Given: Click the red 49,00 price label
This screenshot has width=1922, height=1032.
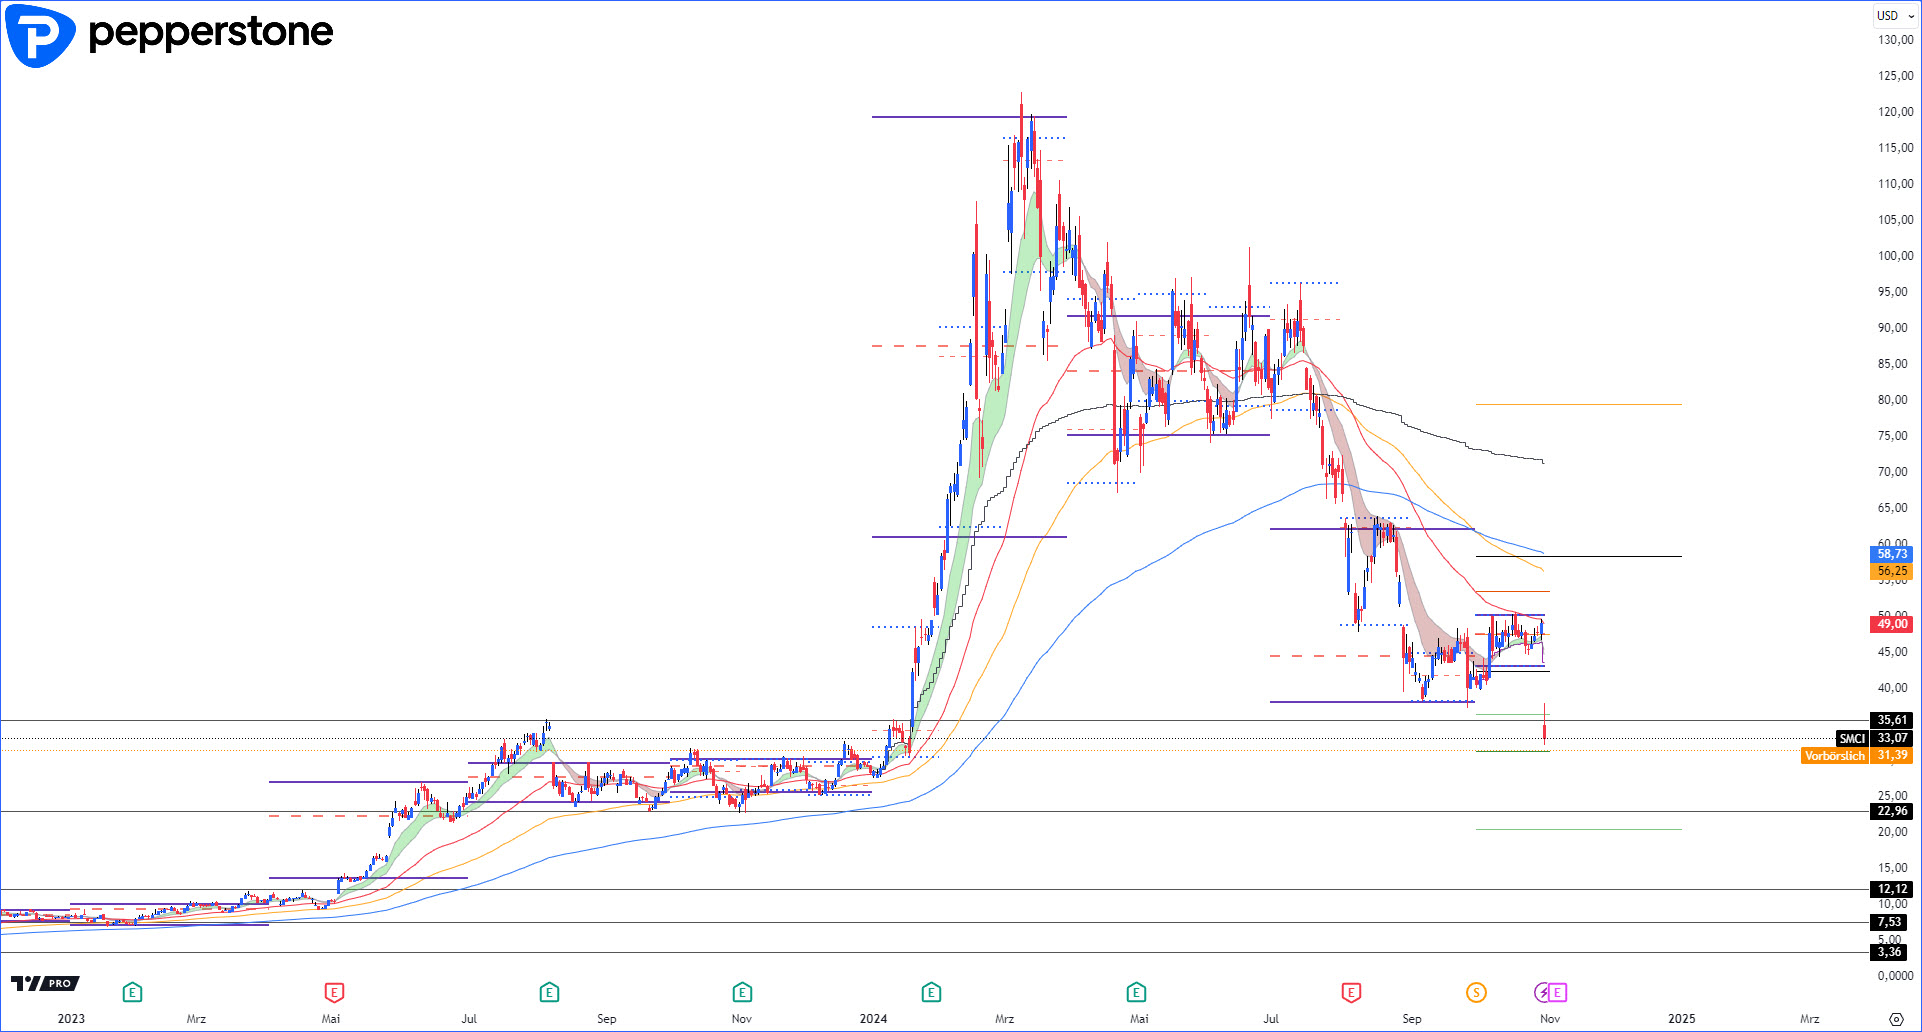Looking at the screenshot, I should (1891, 624).
